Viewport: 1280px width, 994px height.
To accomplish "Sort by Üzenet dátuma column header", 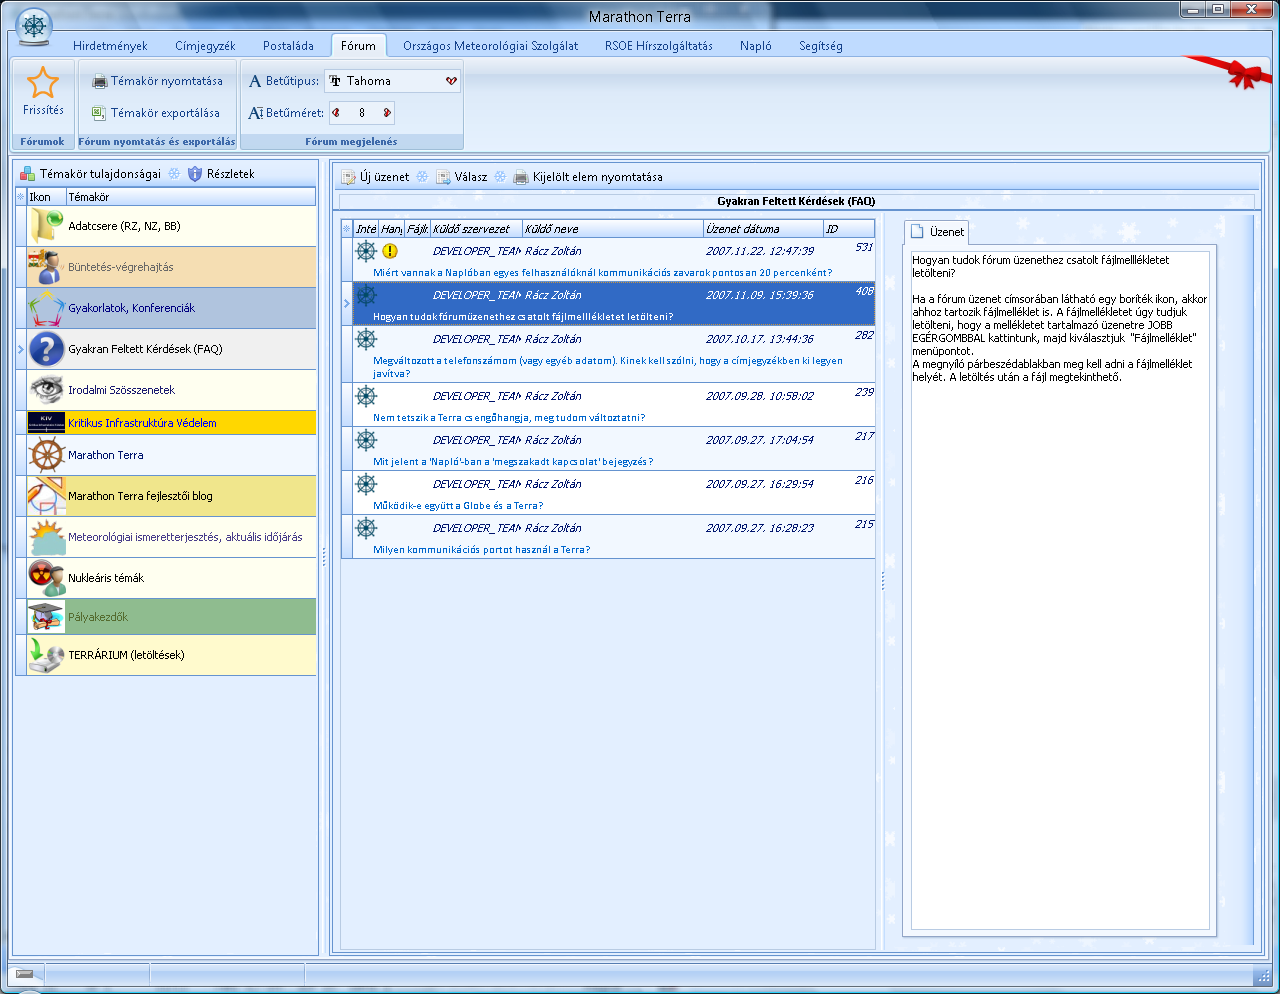I will coord(763,229).
